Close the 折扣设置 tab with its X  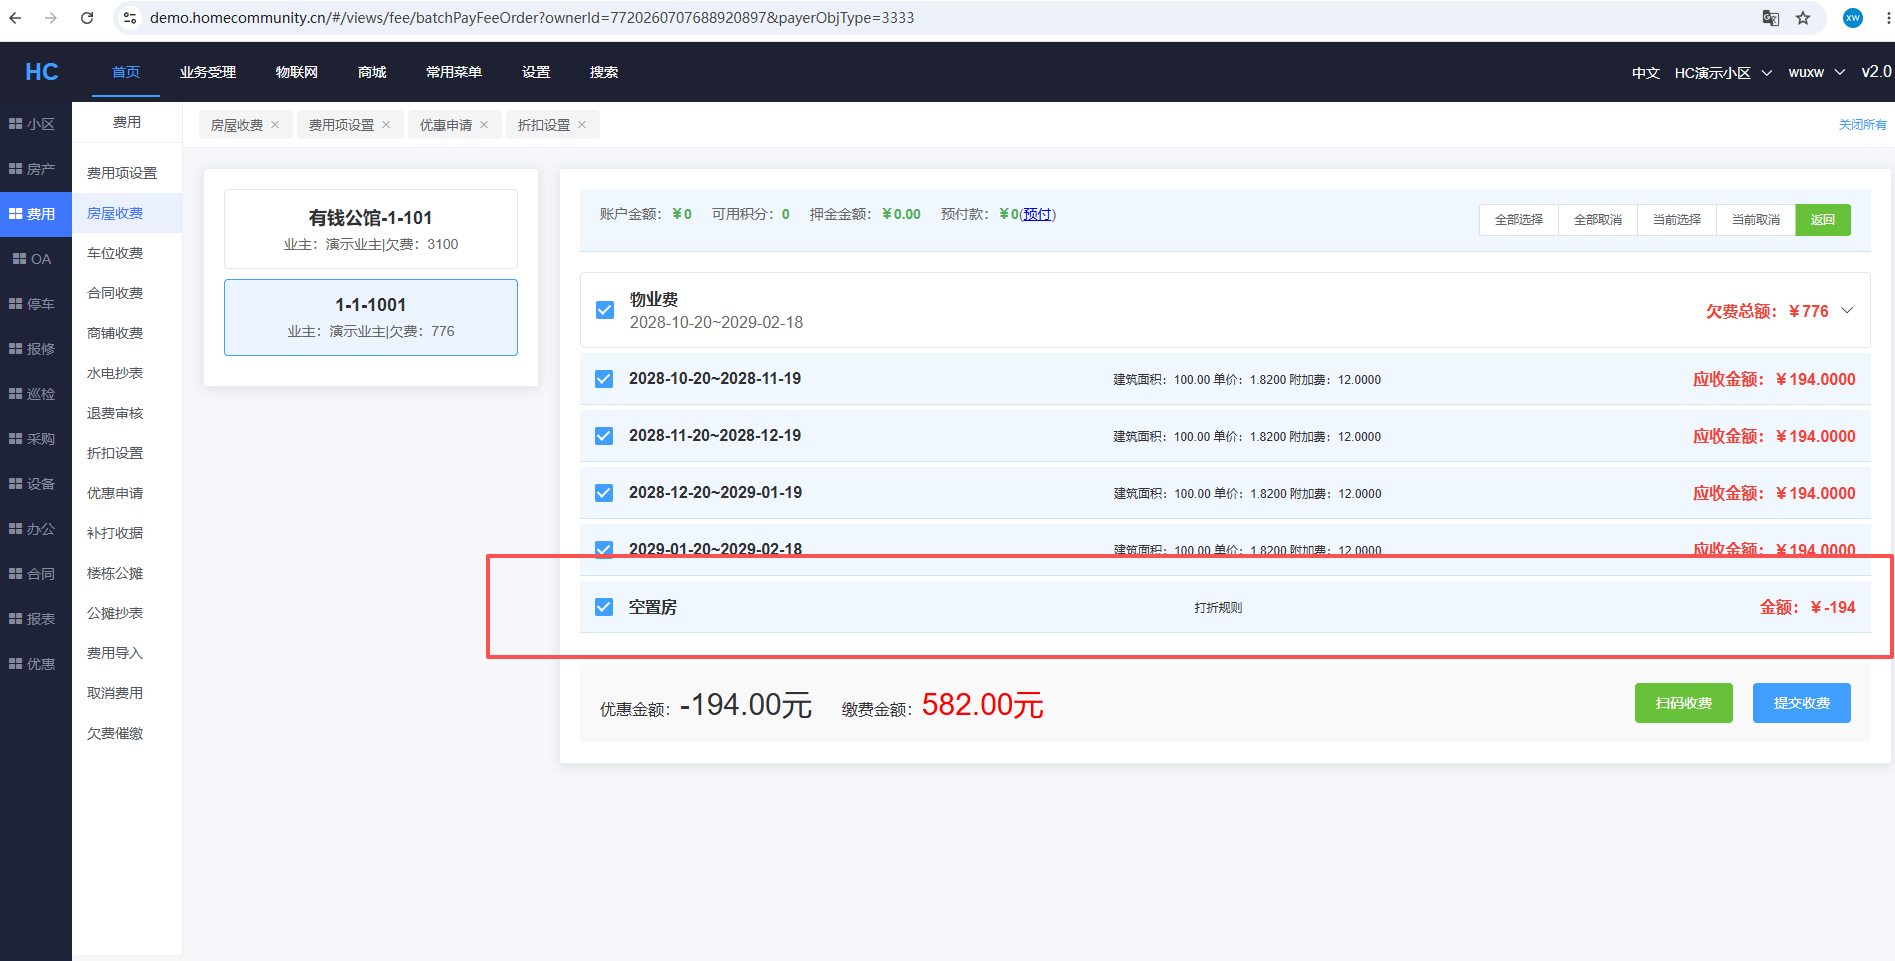click(582, 125)
